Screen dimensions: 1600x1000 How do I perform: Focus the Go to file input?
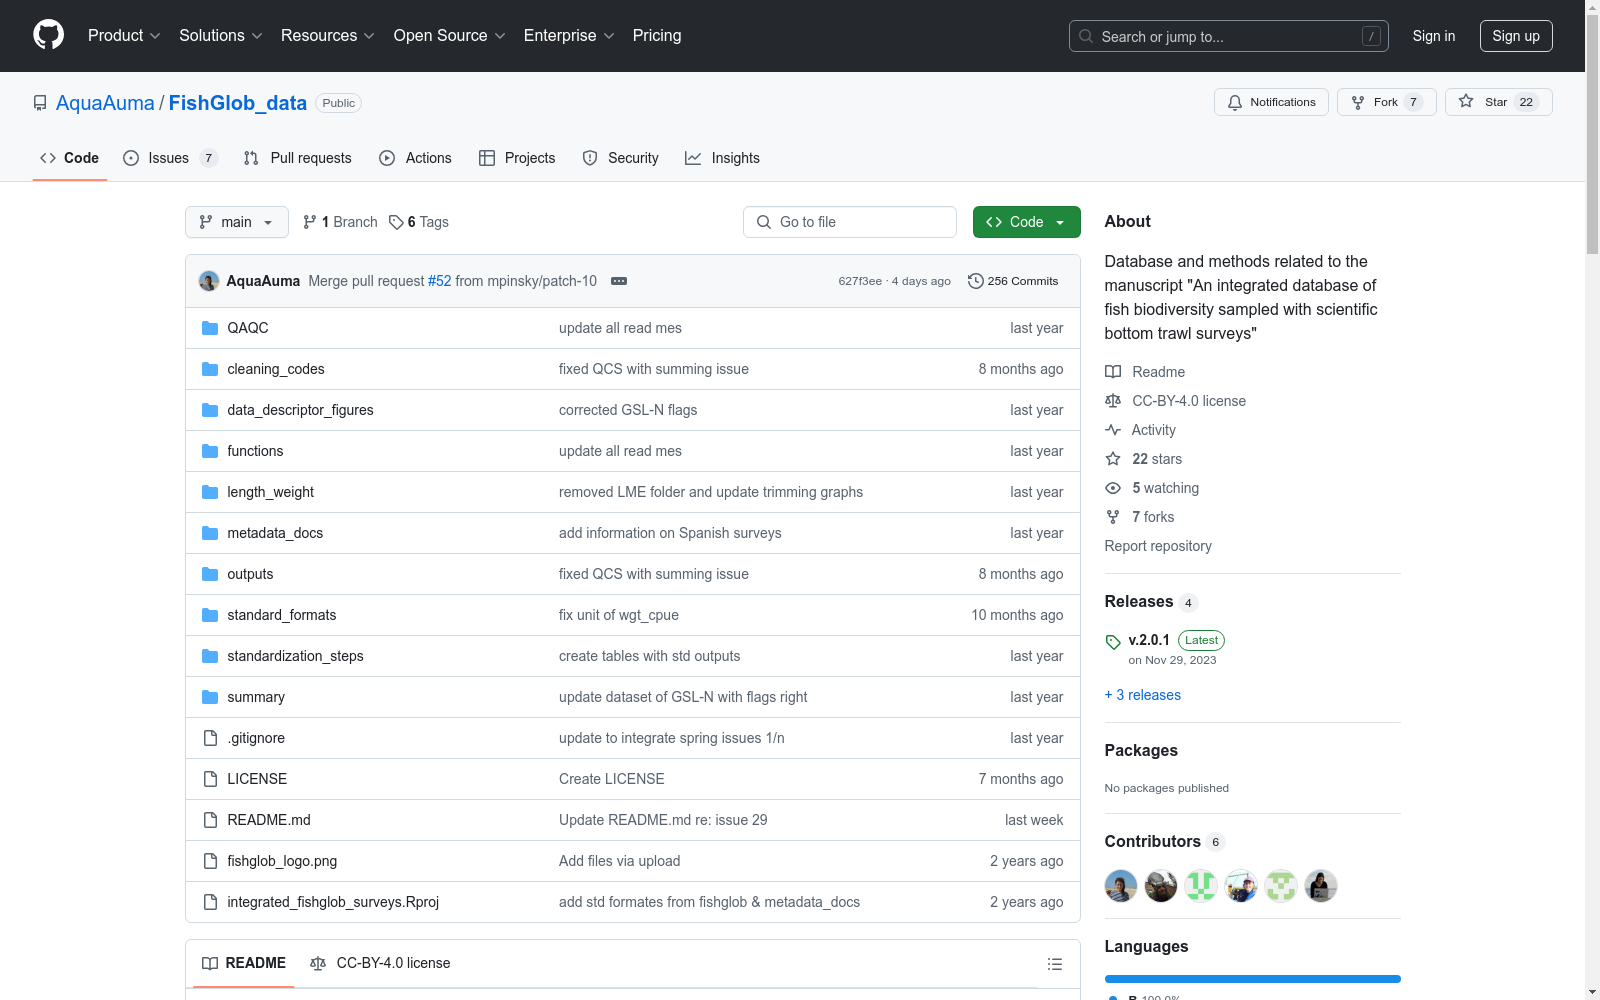850,222
